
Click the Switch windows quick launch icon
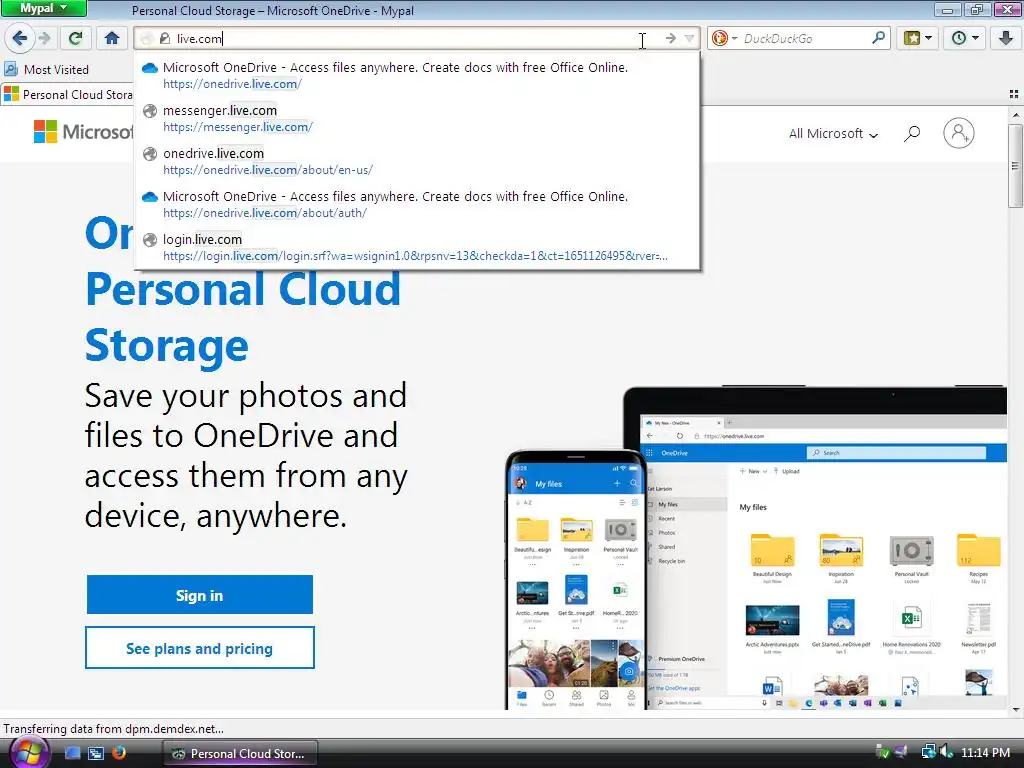95,753
